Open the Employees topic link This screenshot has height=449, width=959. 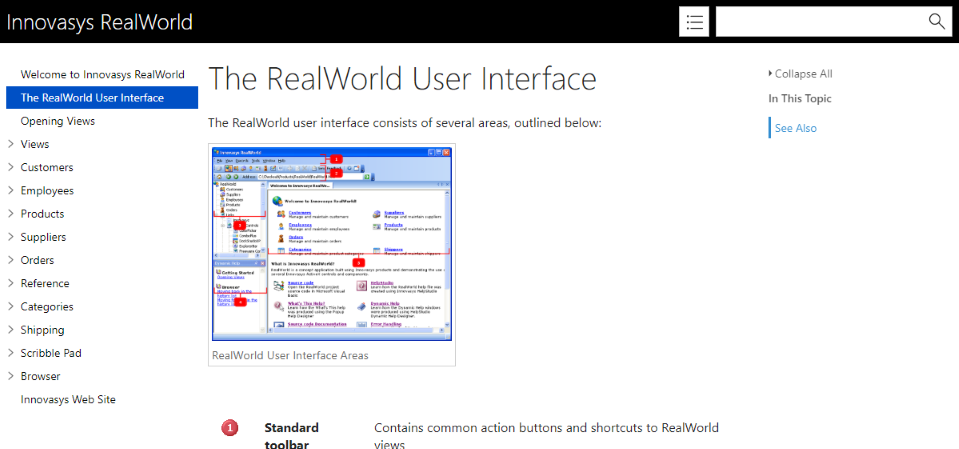(47, 191)
